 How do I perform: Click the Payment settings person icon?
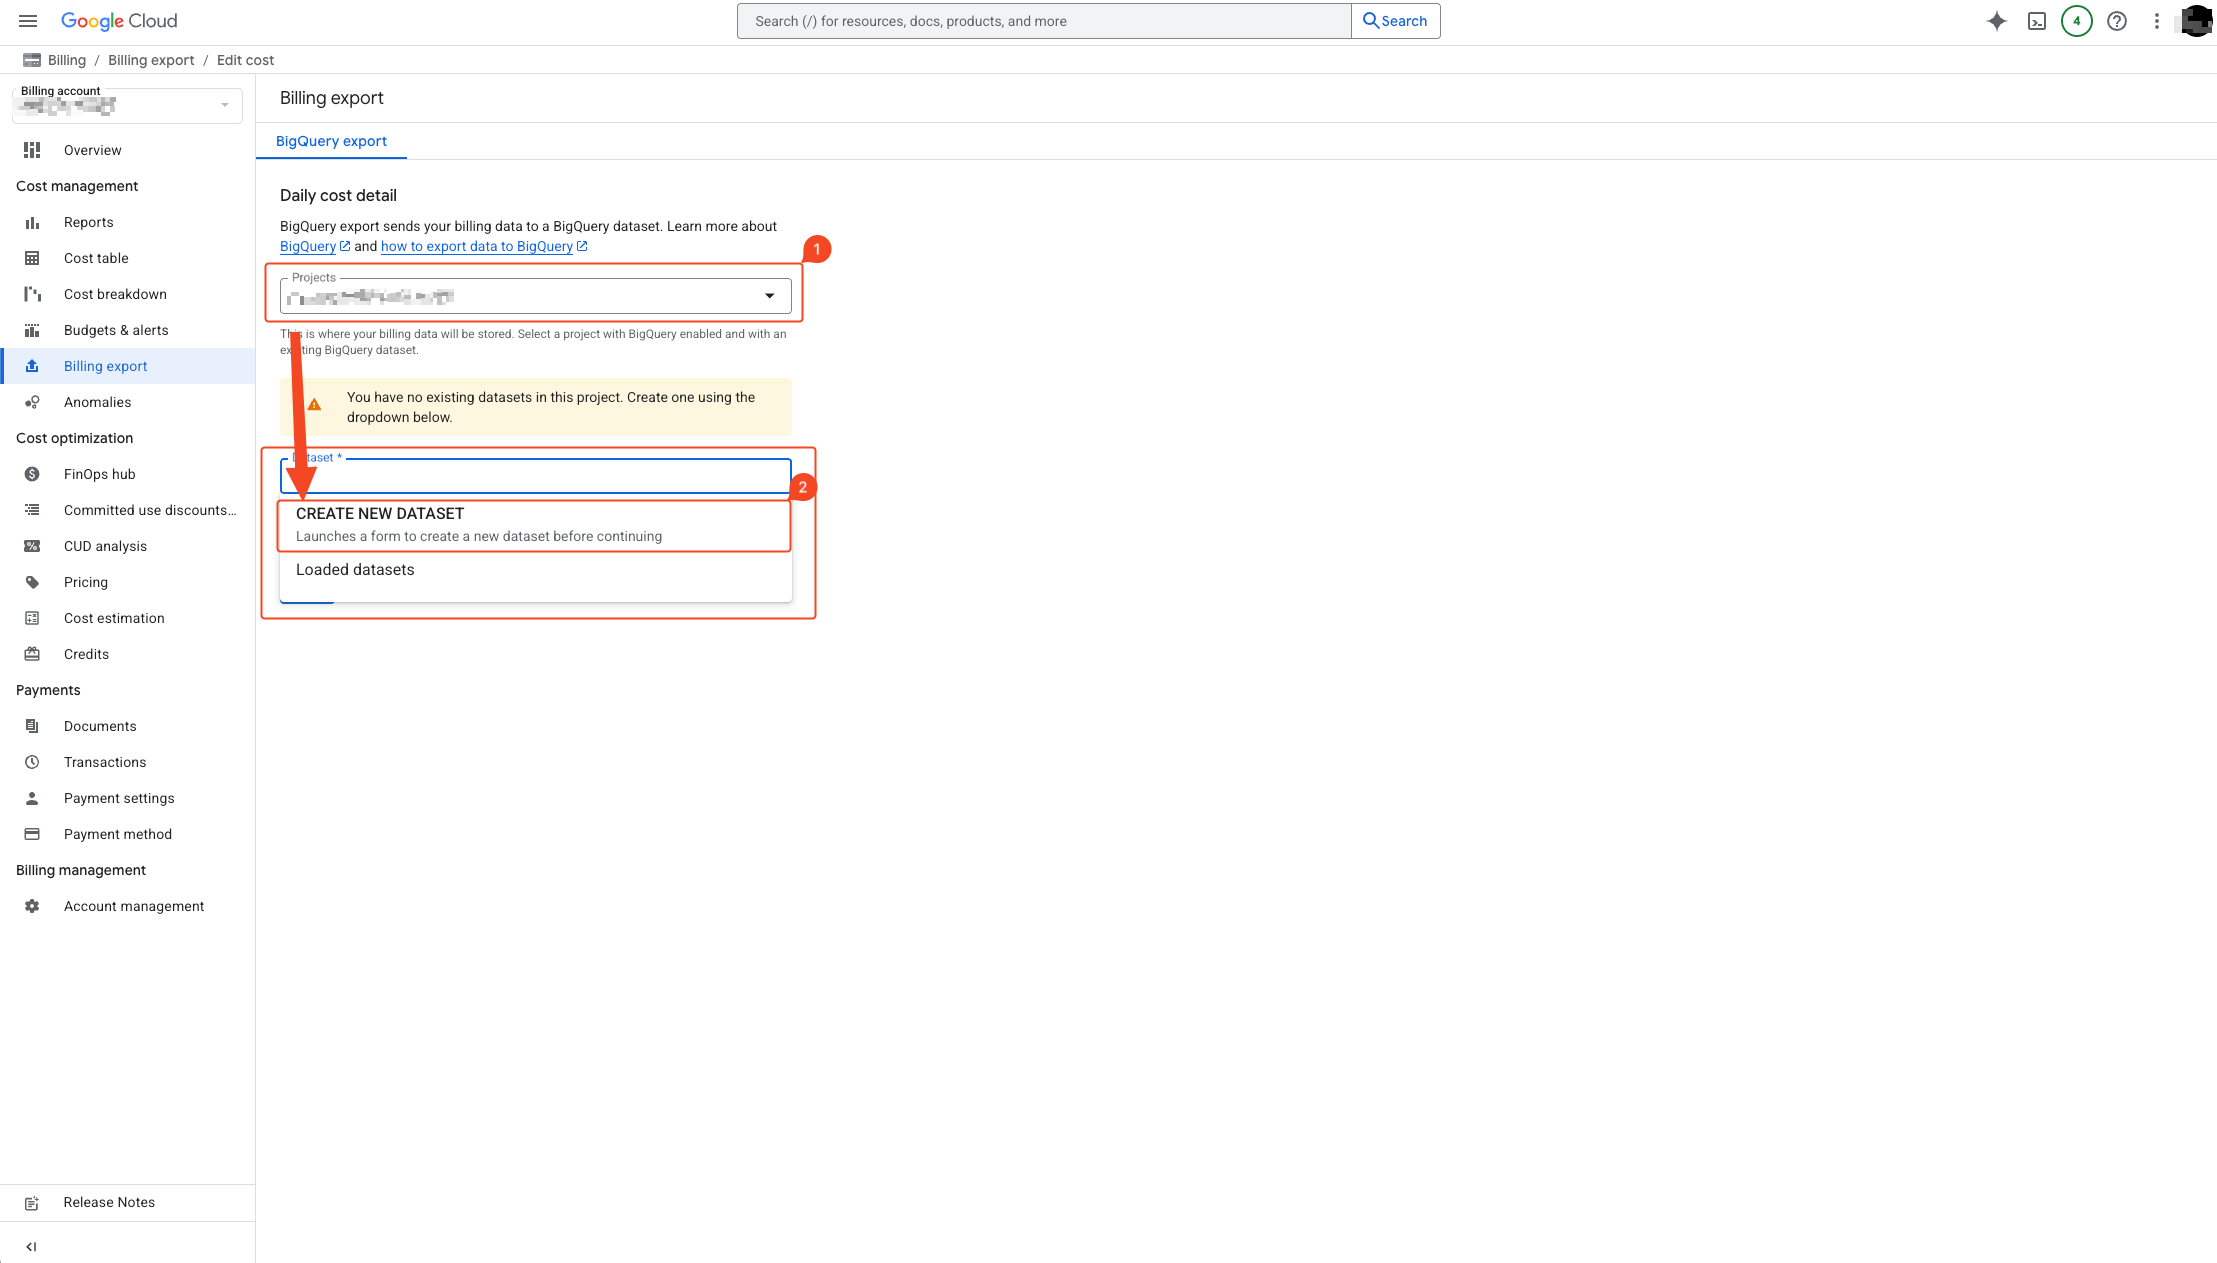coord(32,798)
